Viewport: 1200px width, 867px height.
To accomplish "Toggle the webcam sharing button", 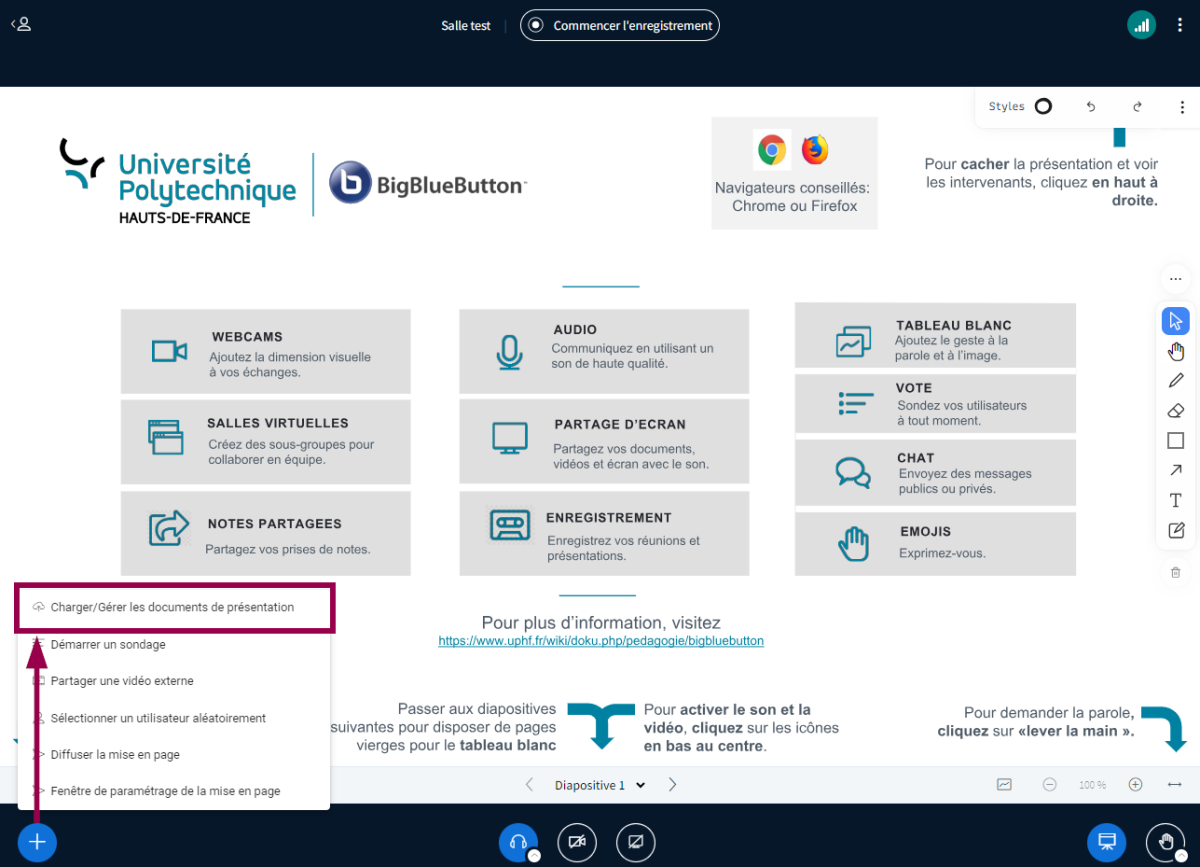I will 576,842.
